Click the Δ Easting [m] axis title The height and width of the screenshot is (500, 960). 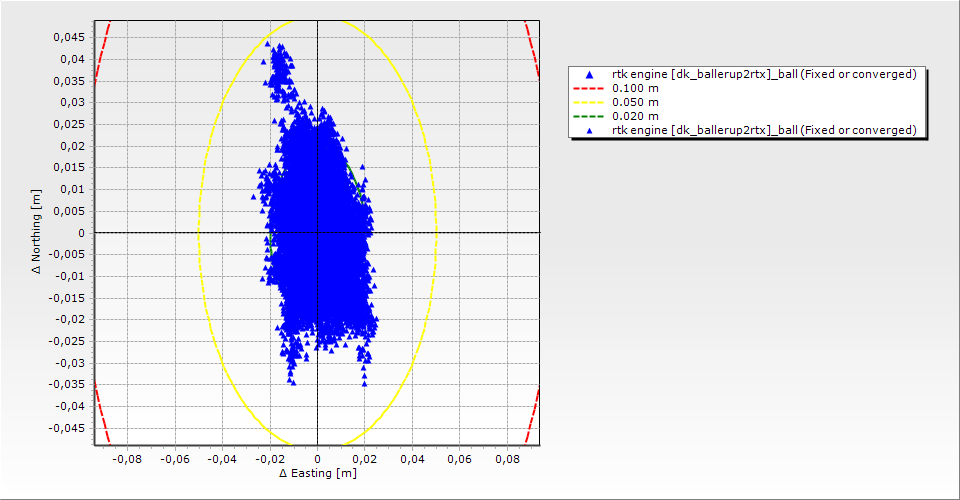(x=318, y=473)
